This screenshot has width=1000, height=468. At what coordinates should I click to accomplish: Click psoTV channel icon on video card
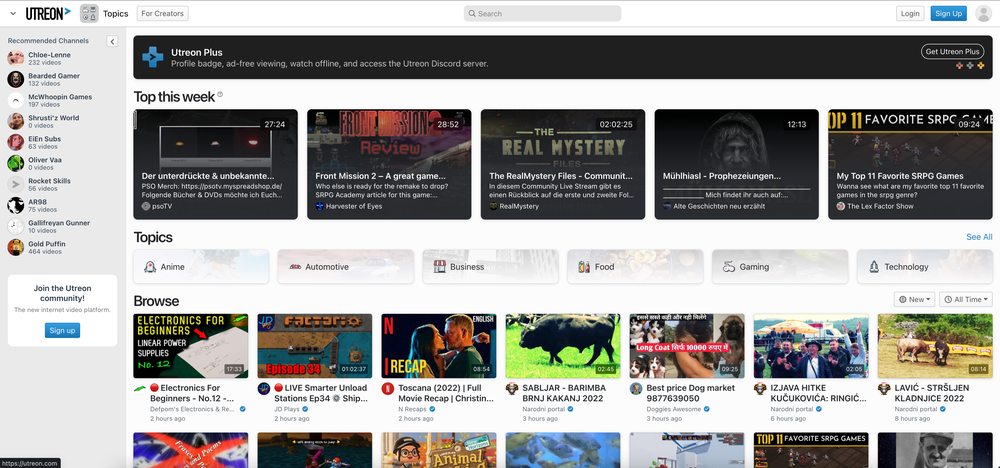146,207
